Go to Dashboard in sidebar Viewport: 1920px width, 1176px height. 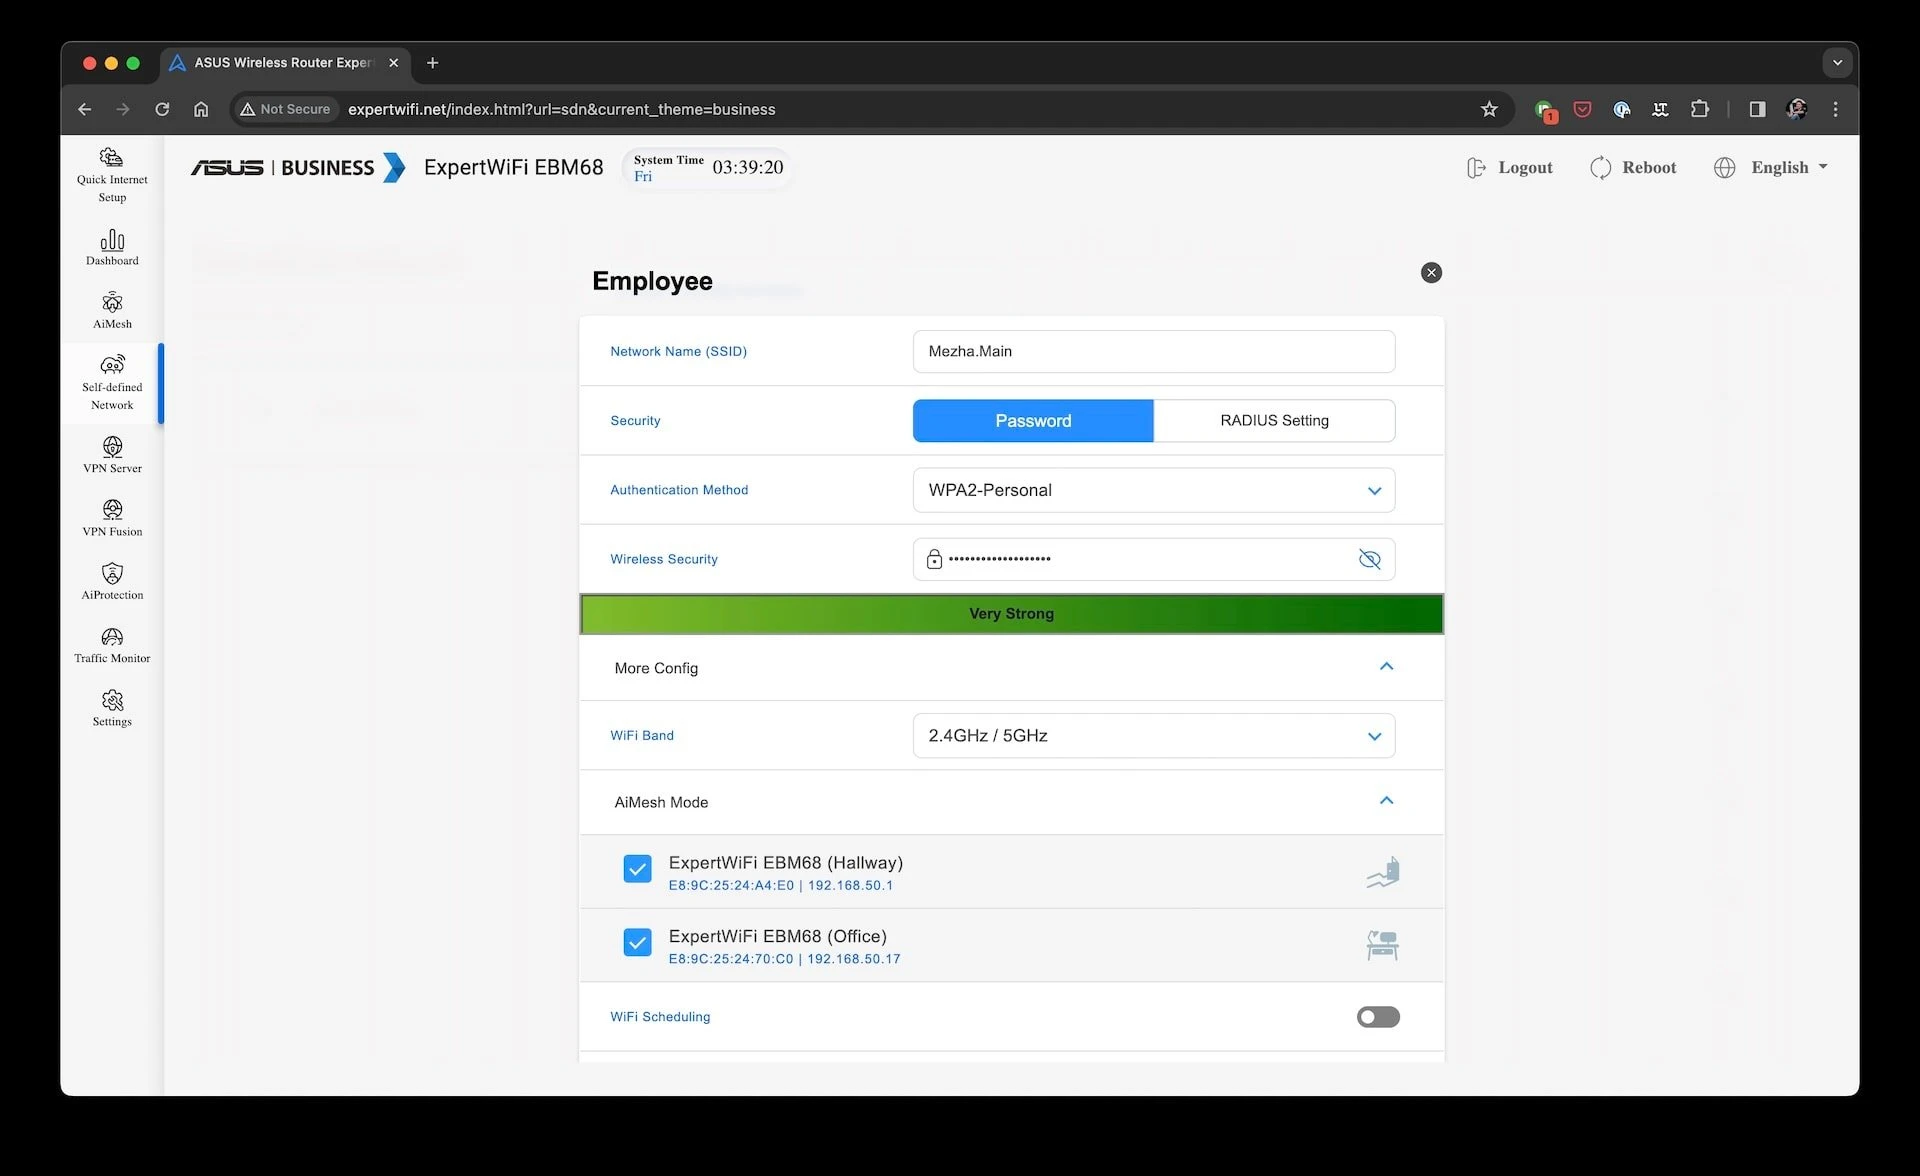112,248
